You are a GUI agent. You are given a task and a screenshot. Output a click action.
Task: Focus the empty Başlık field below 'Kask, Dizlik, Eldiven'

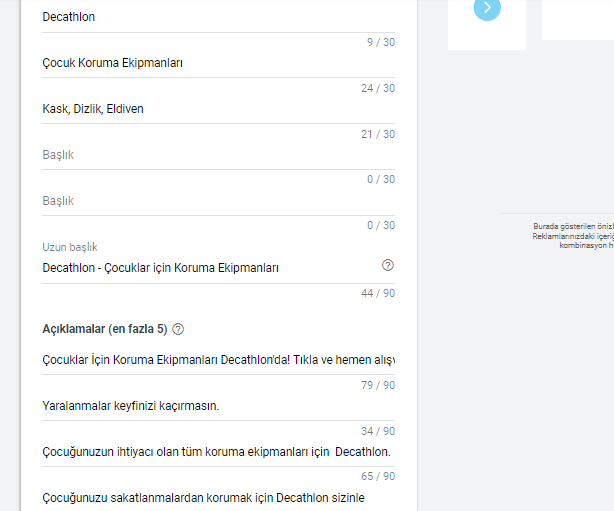pyautogui.click(x=218, y=155)
